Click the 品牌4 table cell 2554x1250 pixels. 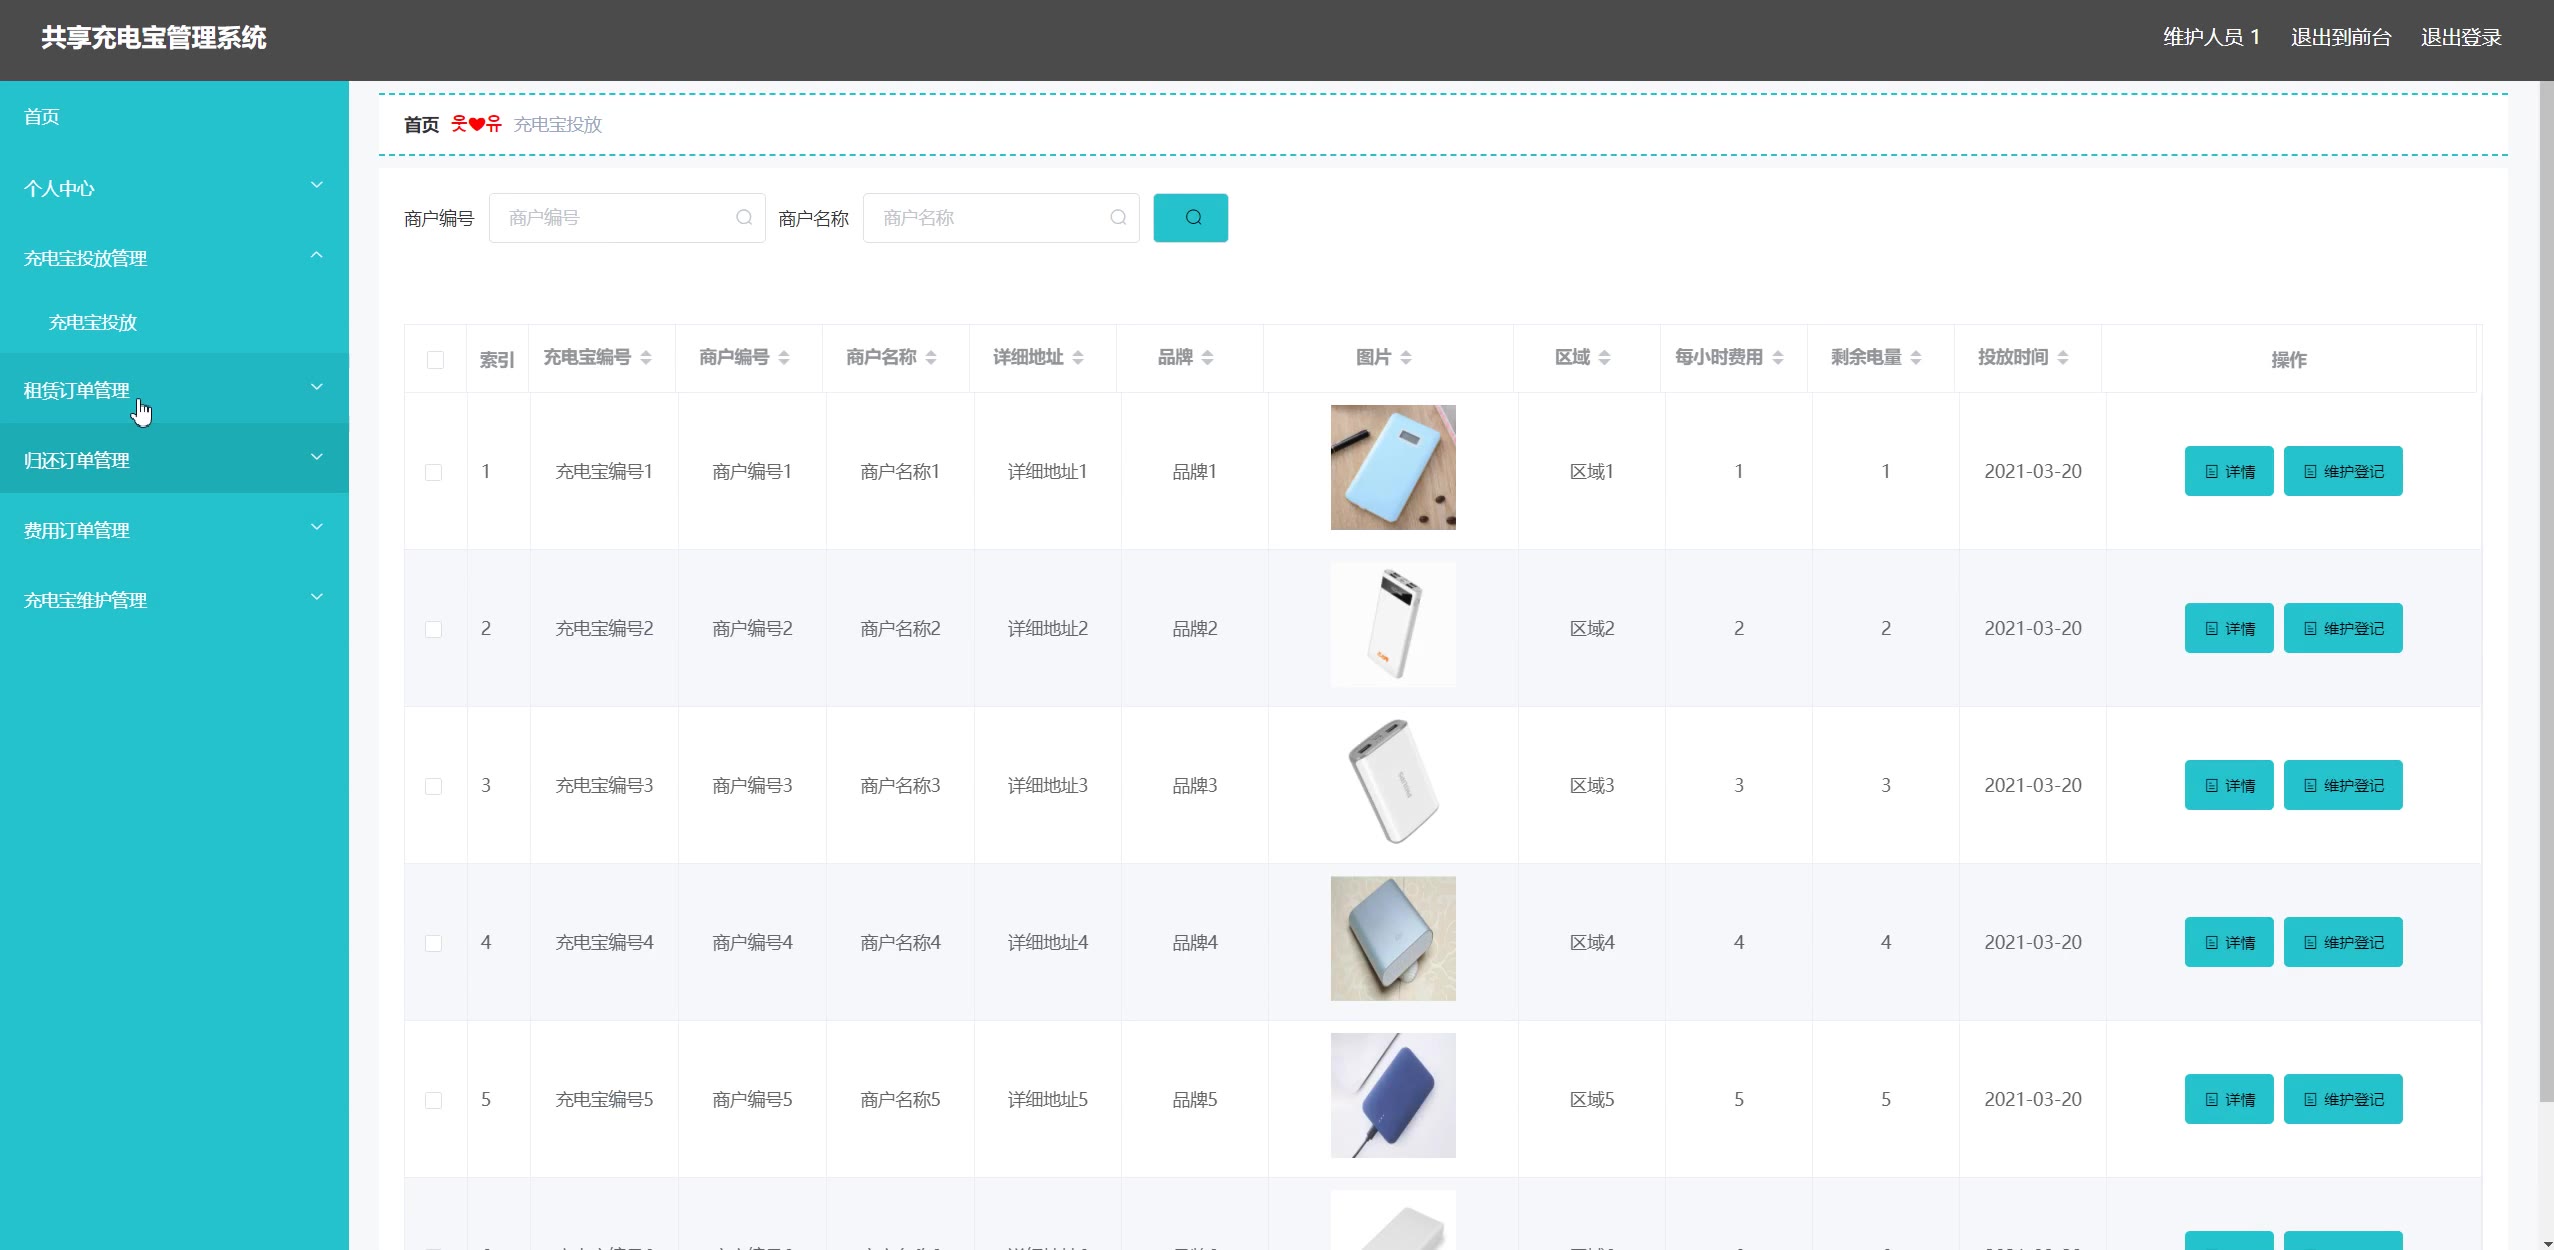click(x=1194, y=942)
